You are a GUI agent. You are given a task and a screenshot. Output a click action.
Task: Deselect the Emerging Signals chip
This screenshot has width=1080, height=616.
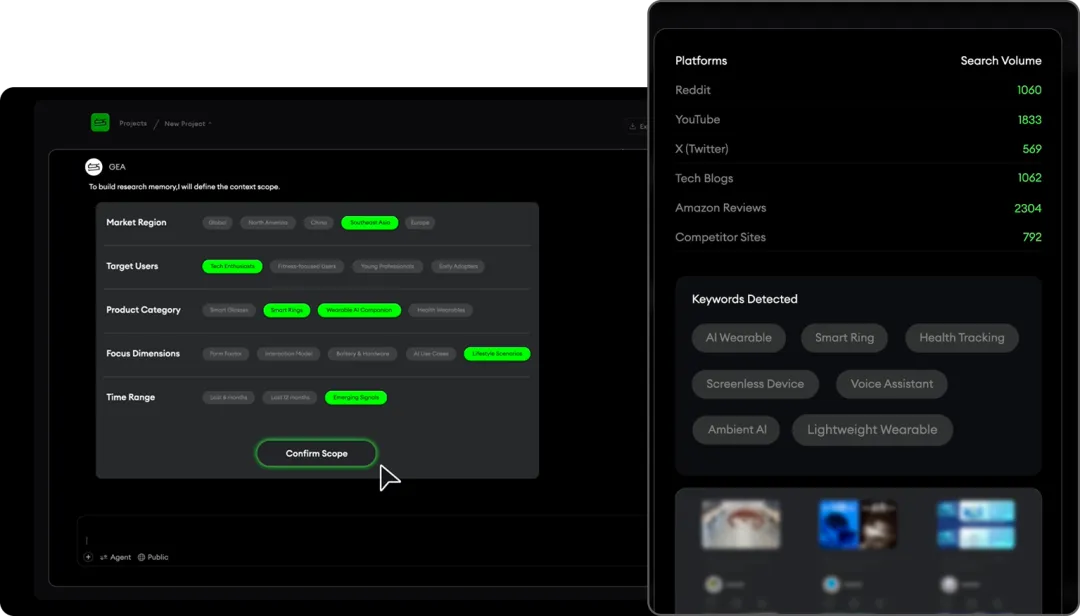pos(356,398)
